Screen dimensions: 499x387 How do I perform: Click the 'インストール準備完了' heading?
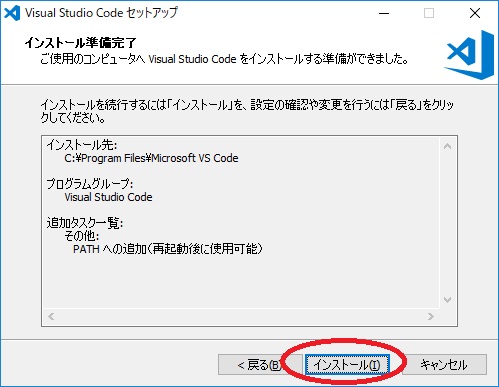point(80,43)
